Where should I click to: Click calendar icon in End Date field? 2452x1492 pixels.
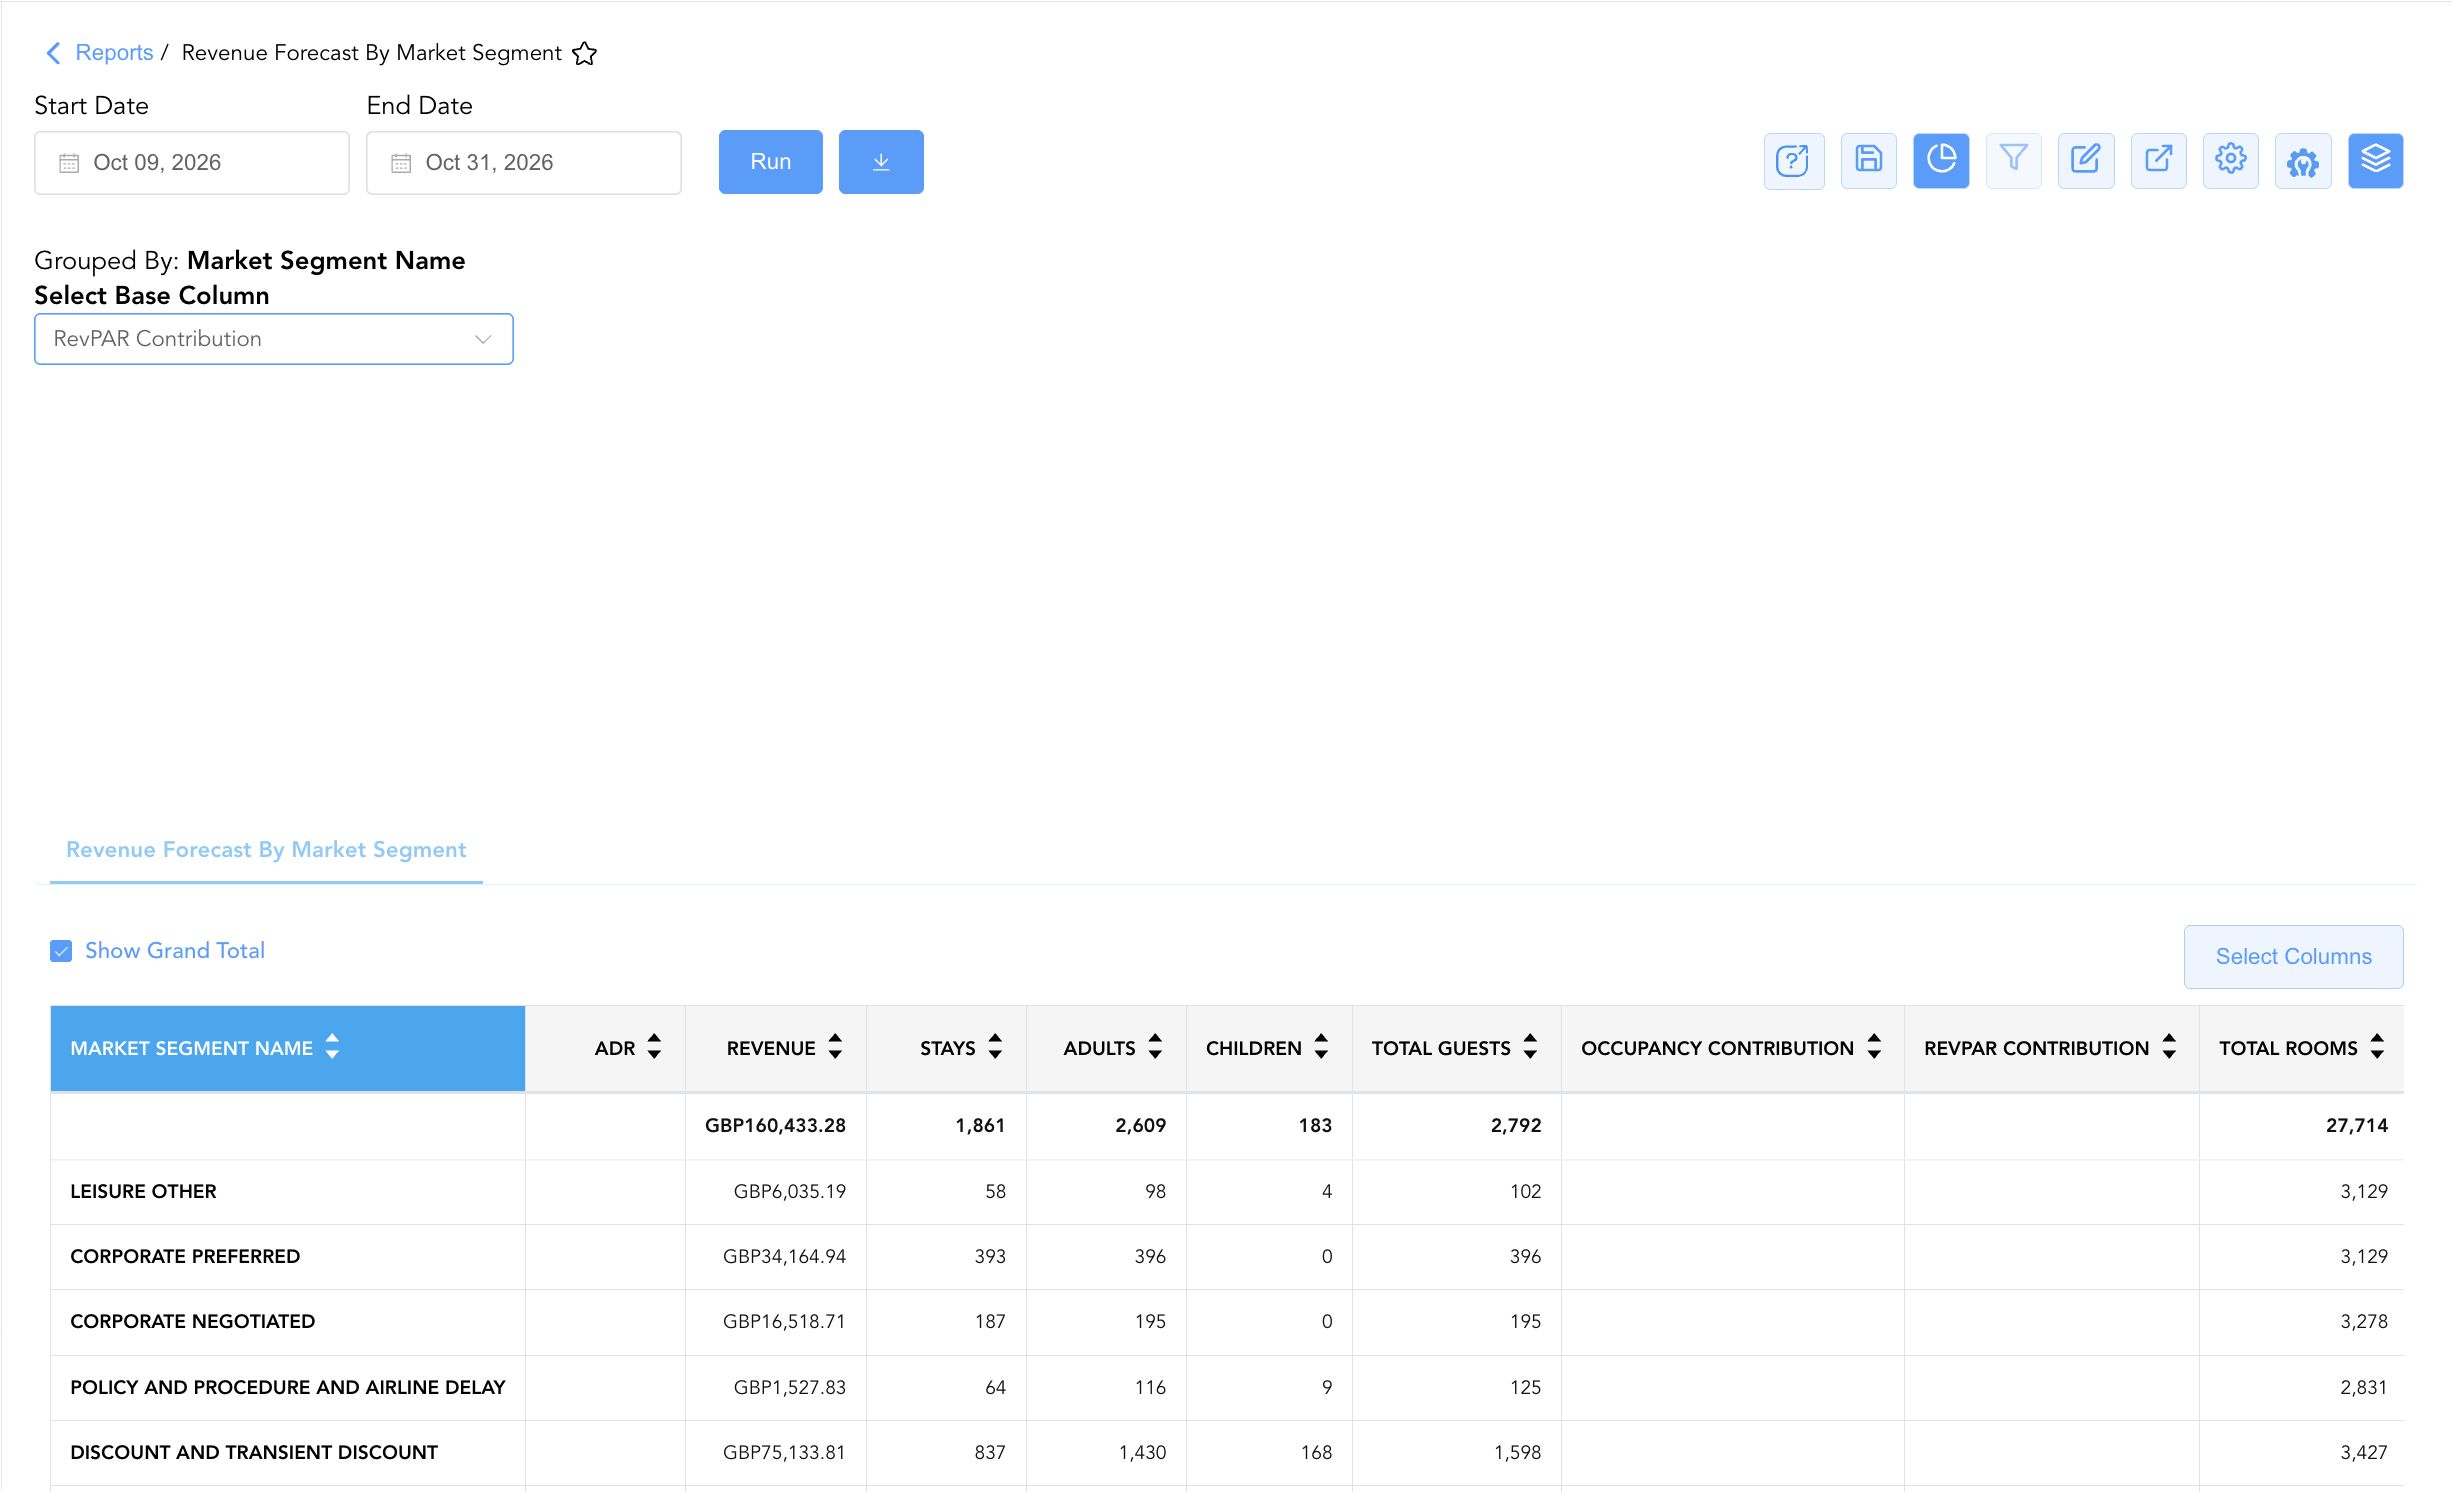[401, 163]
